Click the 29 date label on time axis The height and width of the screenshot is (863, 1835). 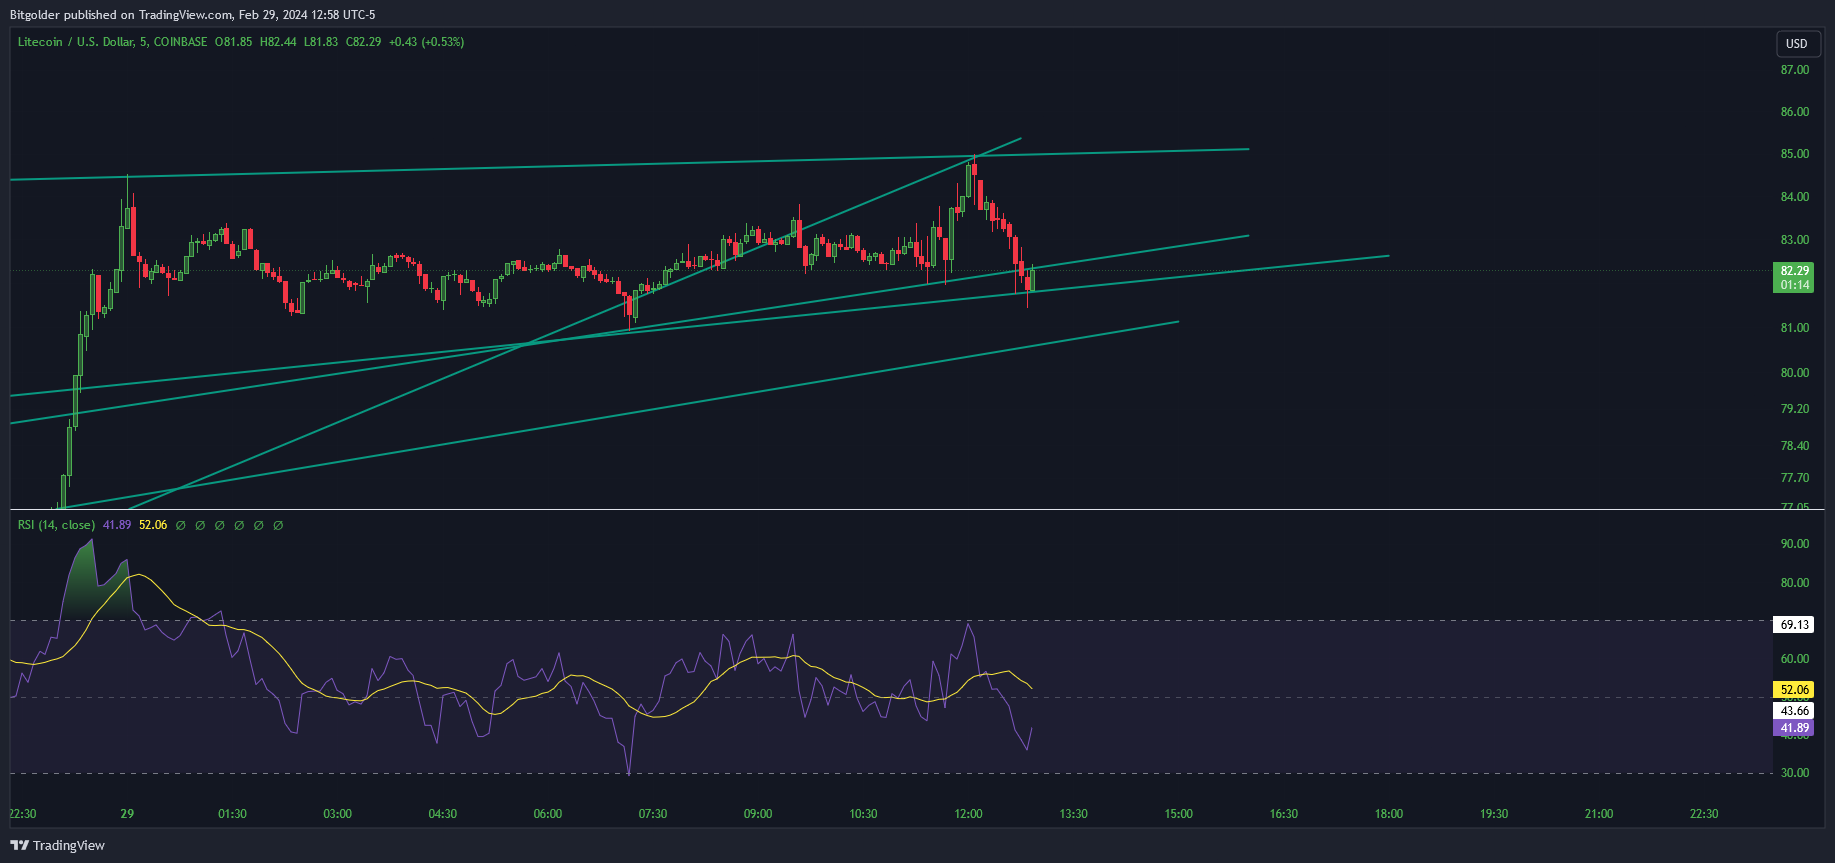pos(127,814)
